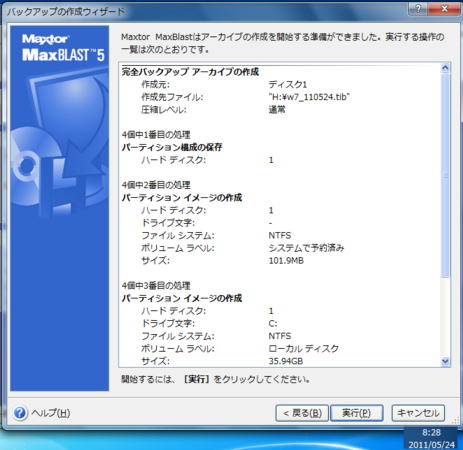The height and width of the screenshot is (450, 463).
Task: Click the size value 35.94GB
Action: coord(286,361)
